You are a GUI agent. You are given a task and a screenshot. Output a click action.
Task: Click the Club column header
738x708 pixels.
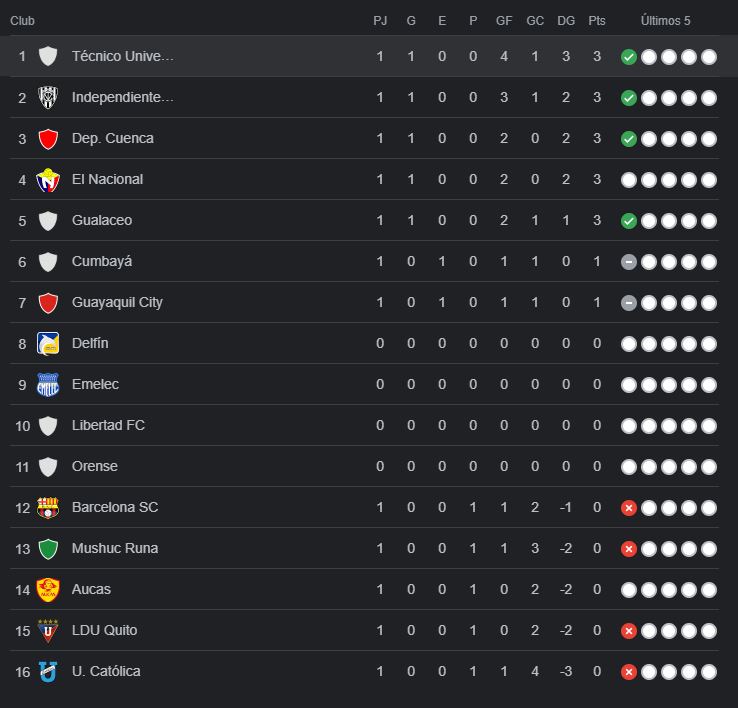click(24, 20)
